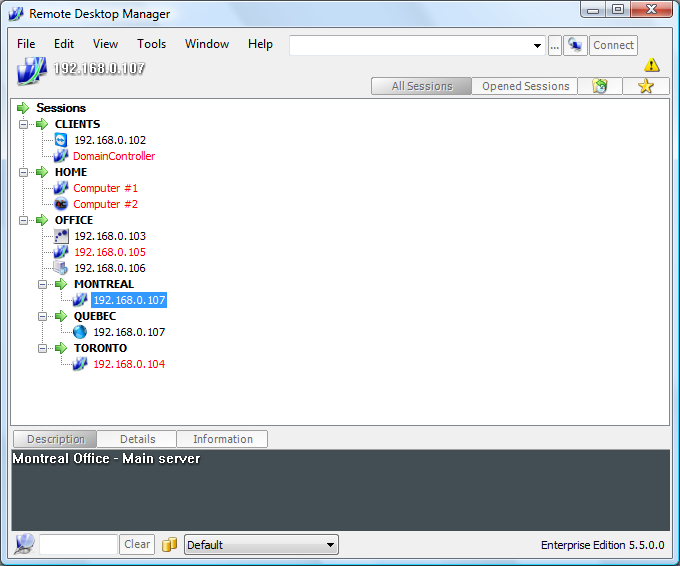The image size is (680, 566).
Task: Click the Enterprise Edition 5.5.0.0 label
Action: click(x=602, y=545)
